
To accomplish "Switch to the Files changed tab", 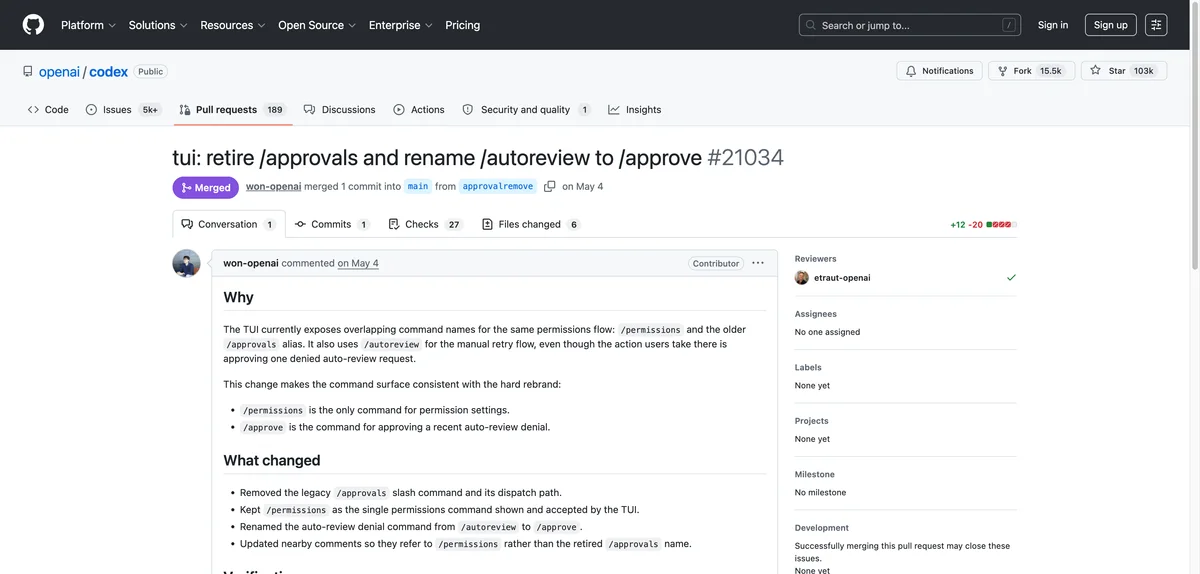I will (x=531, y=224).
